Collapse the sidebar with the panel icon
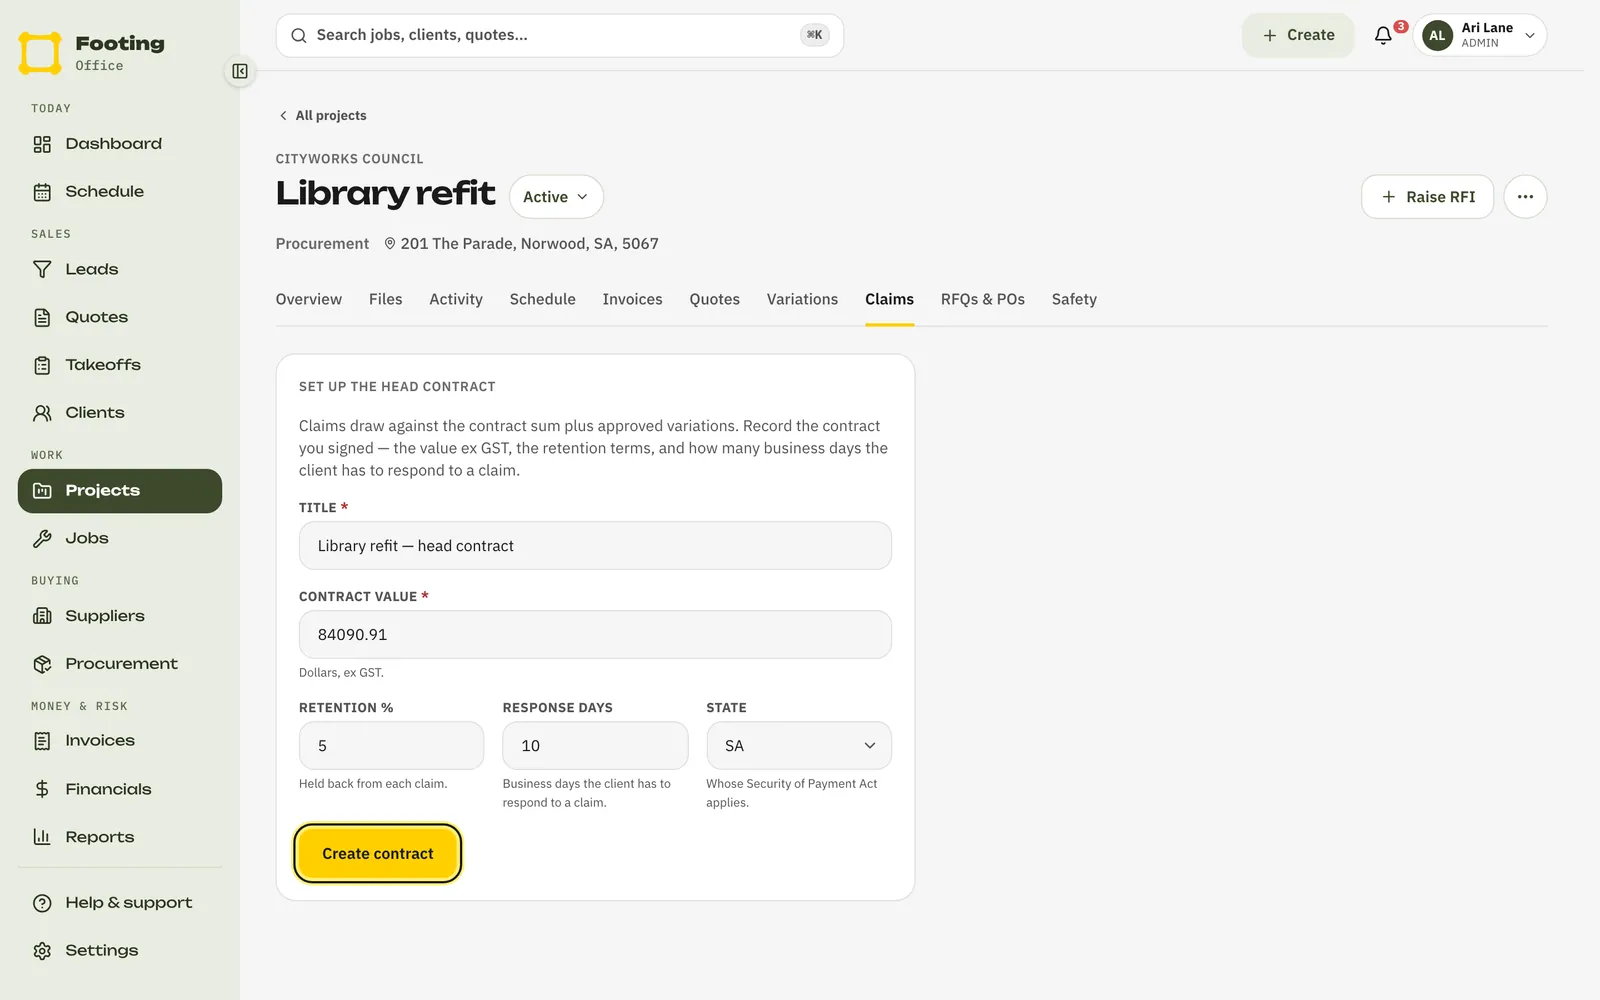Screen dimensions: 1600x1000 (240, 71)
